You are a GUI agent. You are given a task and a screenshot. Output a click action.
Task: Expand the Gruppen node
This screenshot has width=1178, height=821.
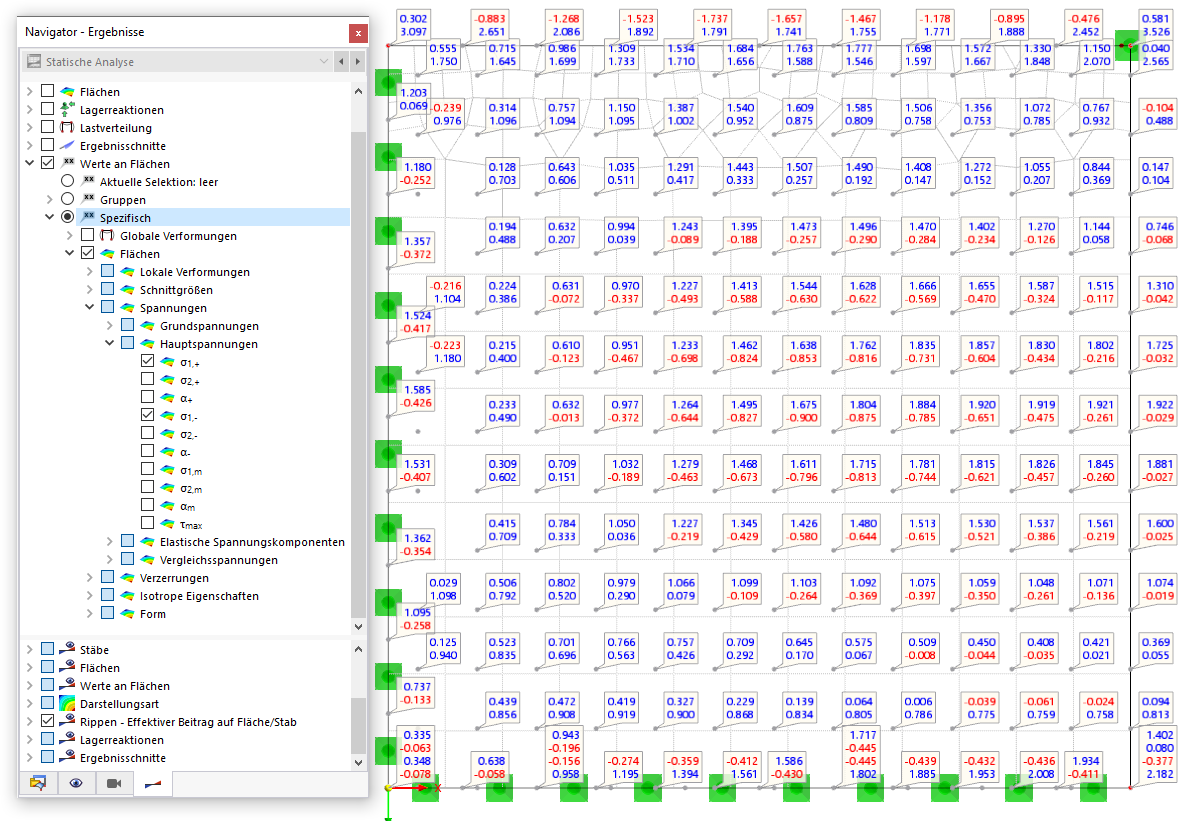(x=50, y=199)
